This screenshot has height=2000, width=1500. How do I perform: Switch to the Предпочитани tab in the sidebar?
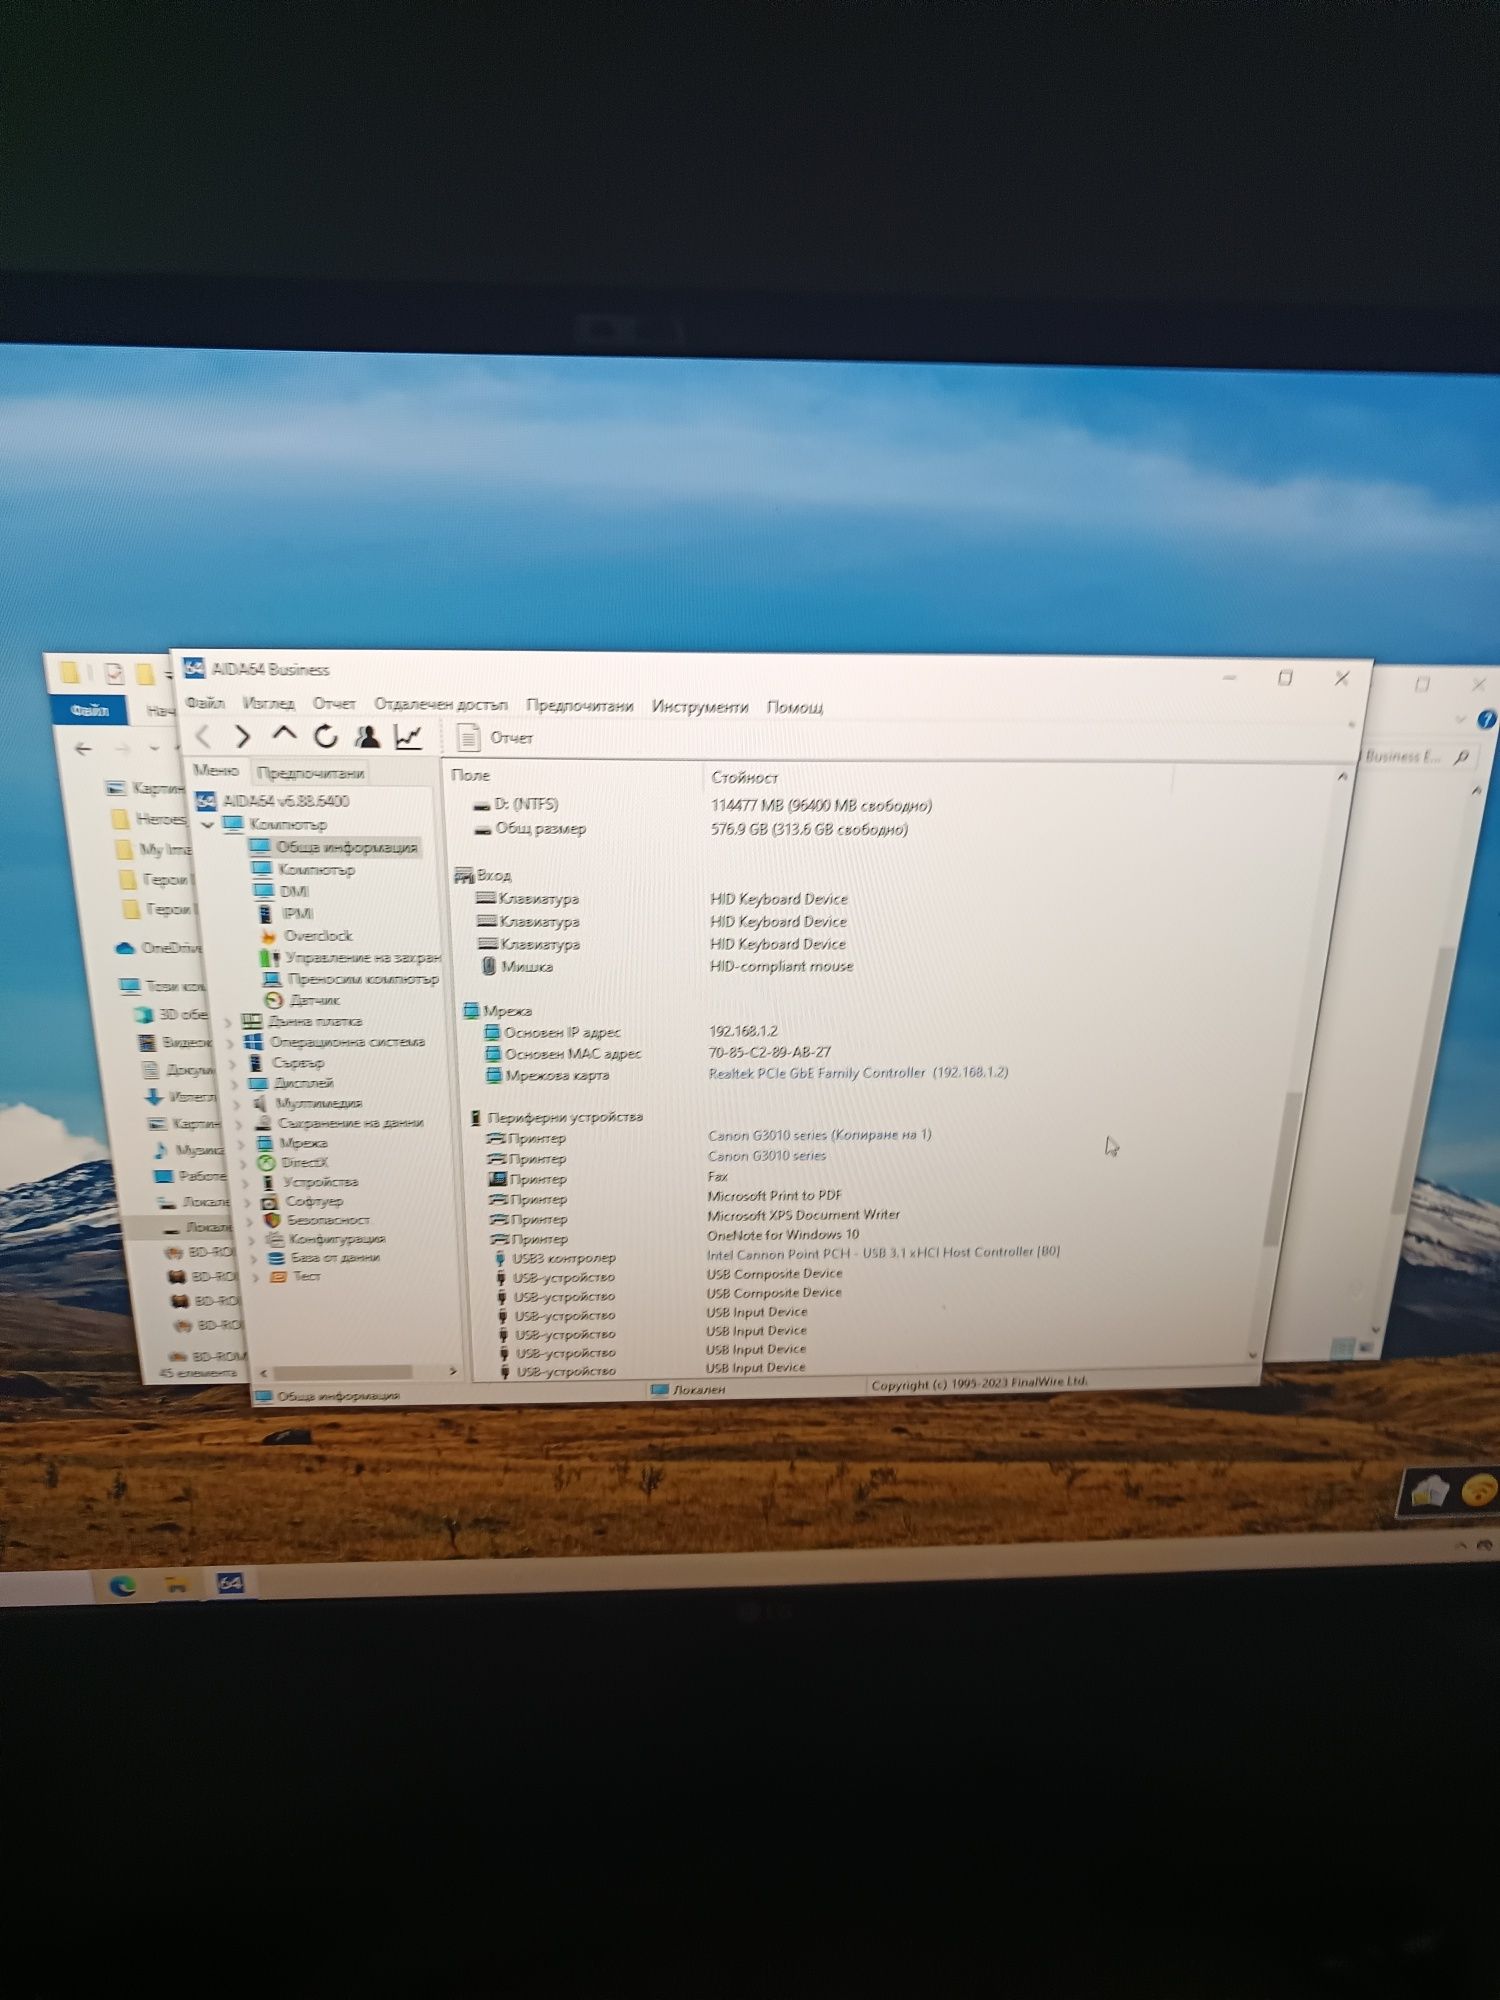(310, 773)
